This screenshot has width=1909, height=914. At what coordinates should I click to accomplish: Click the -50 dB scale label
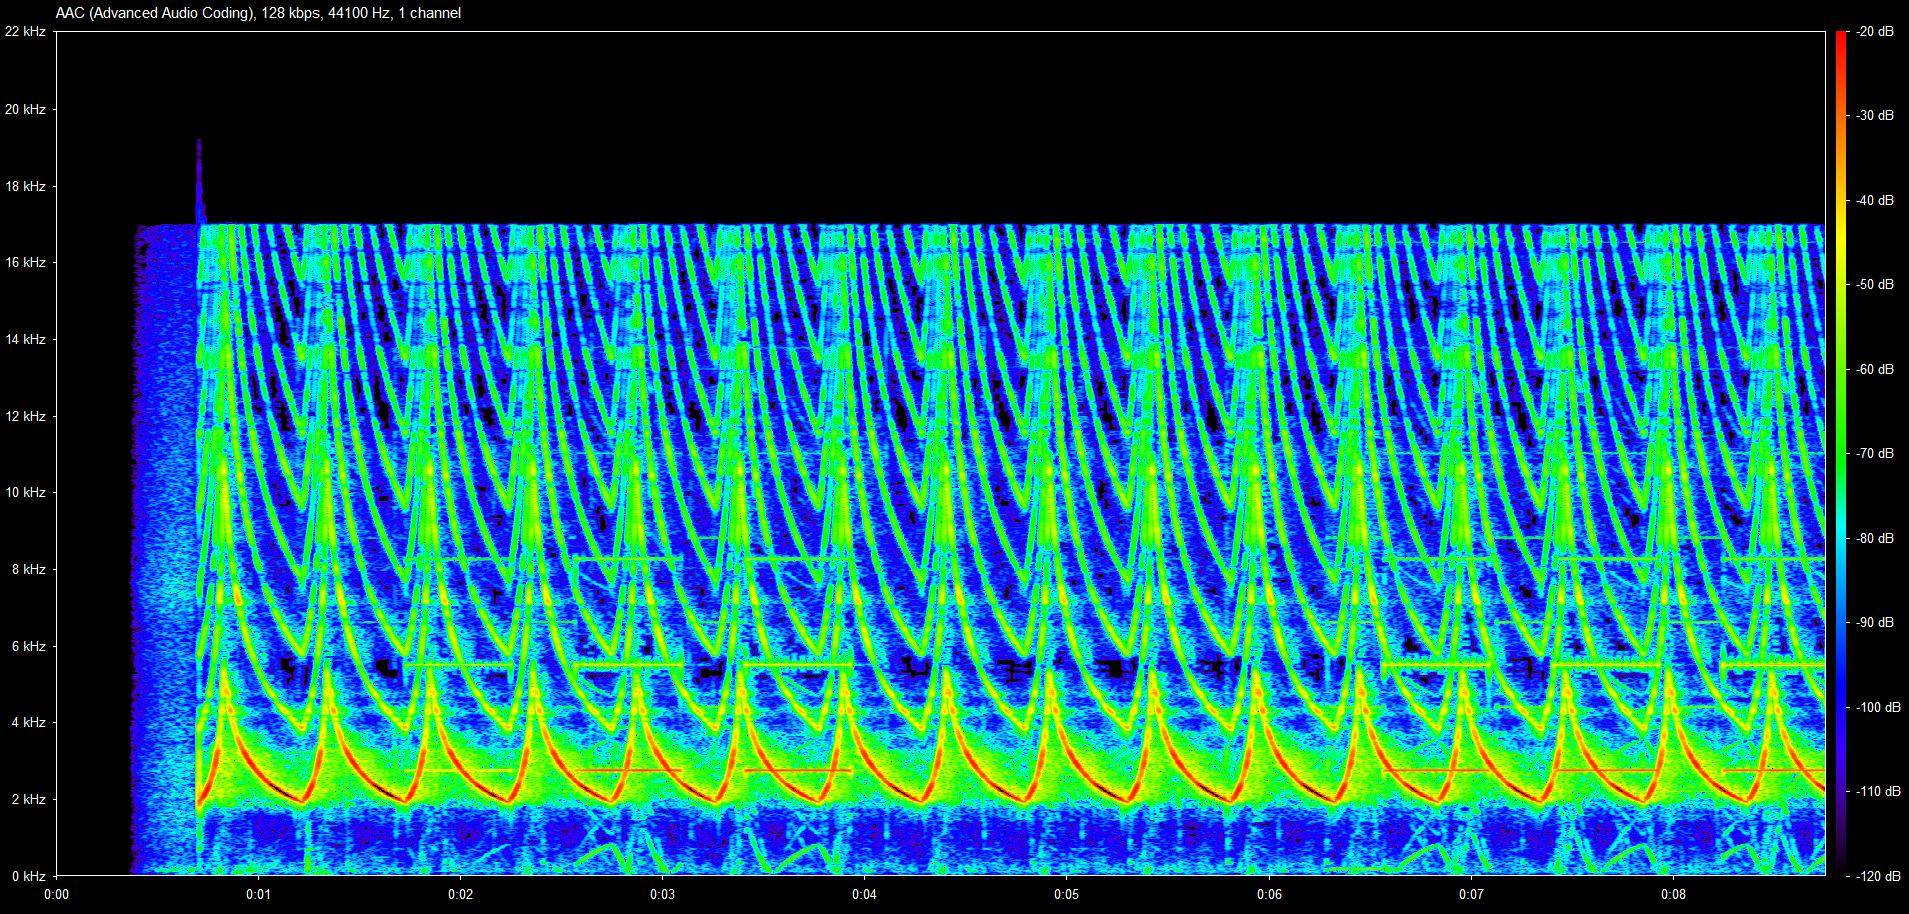pos(1874,285)
